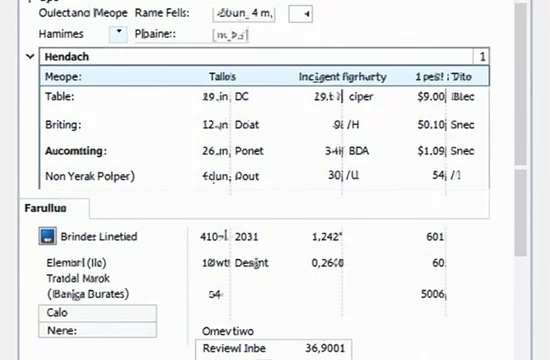Click the Incigent figrhurty column header

(342, 77)
